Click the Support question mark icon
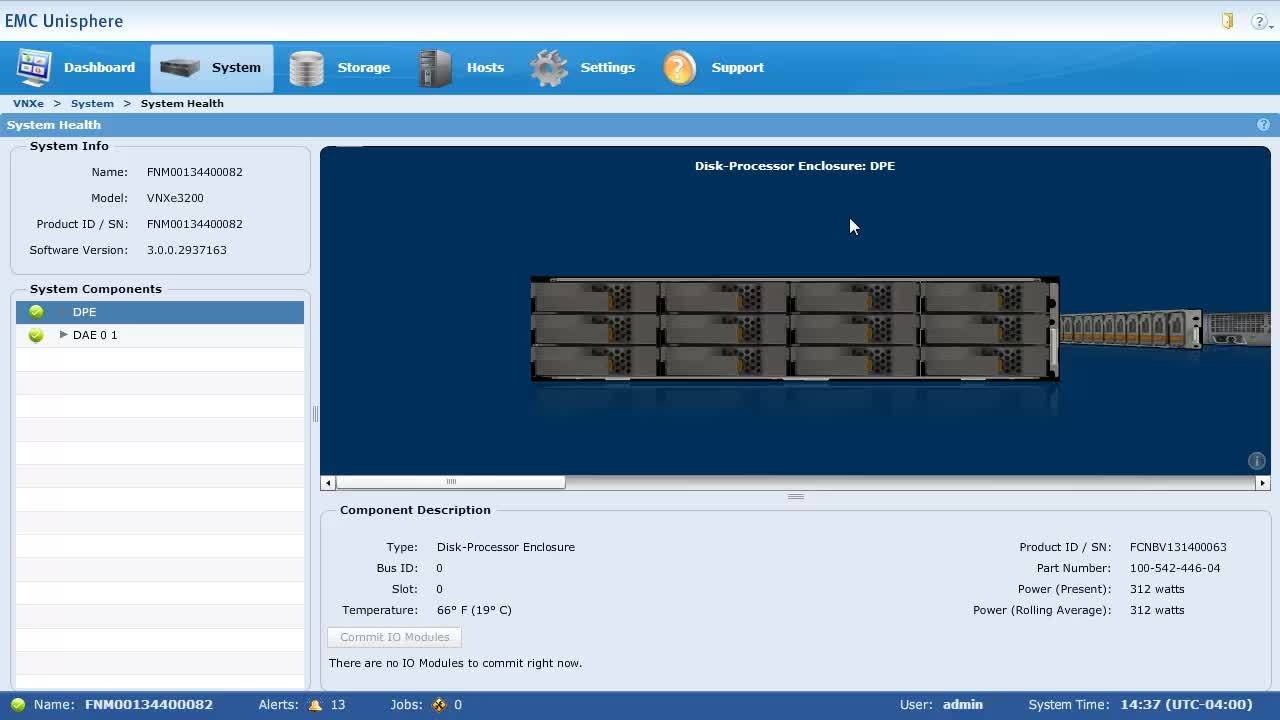The height and width of the screenshot is (720, 1280). tap(680, 68)
